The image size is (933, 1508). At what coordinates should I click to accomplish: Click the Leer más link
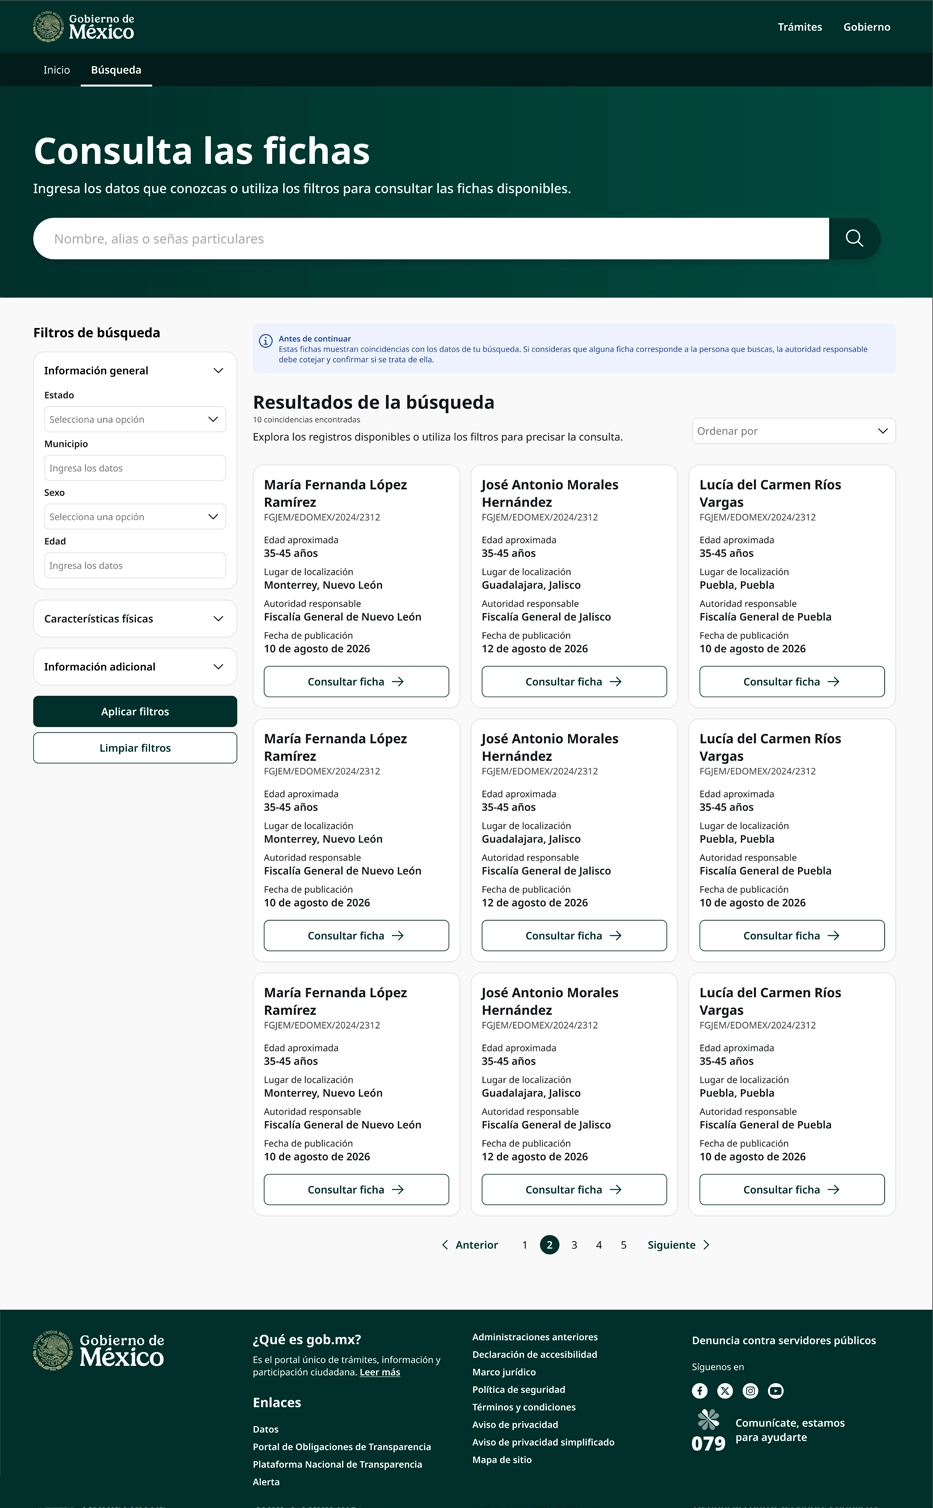[x=380, y=1372]
